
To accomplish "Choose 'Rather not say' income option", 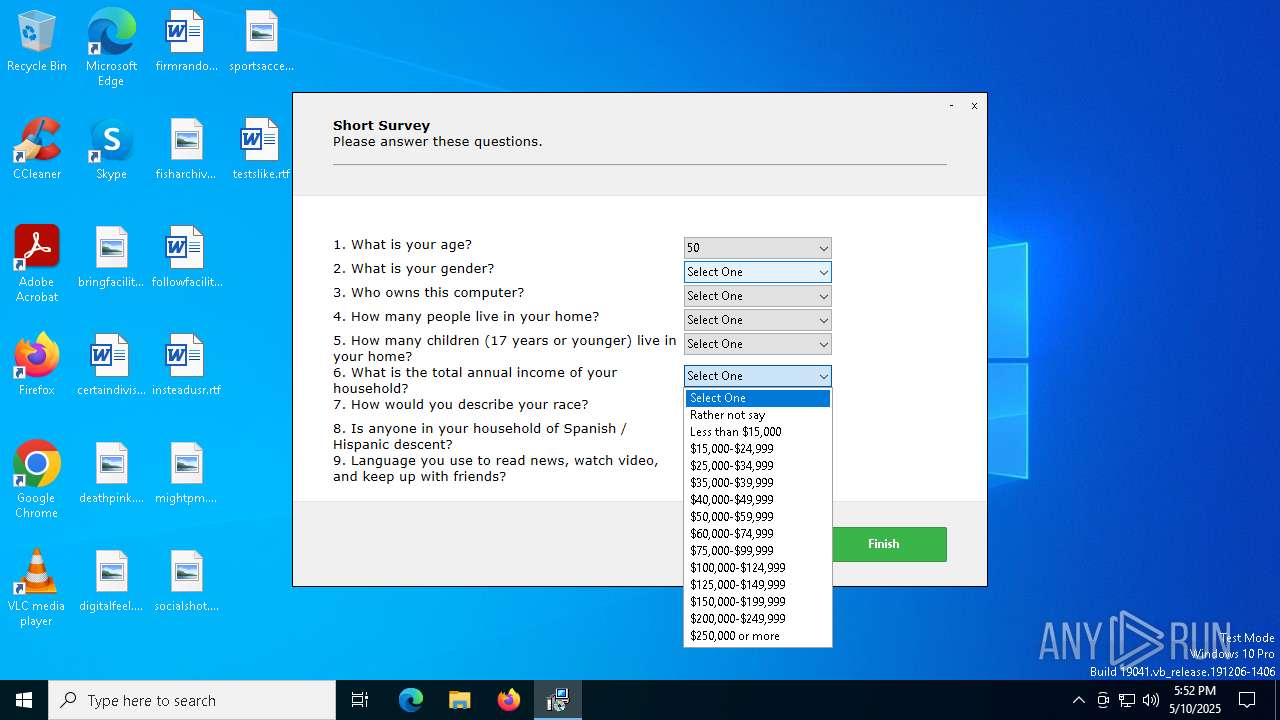I will pyautogui.click(x=758, y=415).
